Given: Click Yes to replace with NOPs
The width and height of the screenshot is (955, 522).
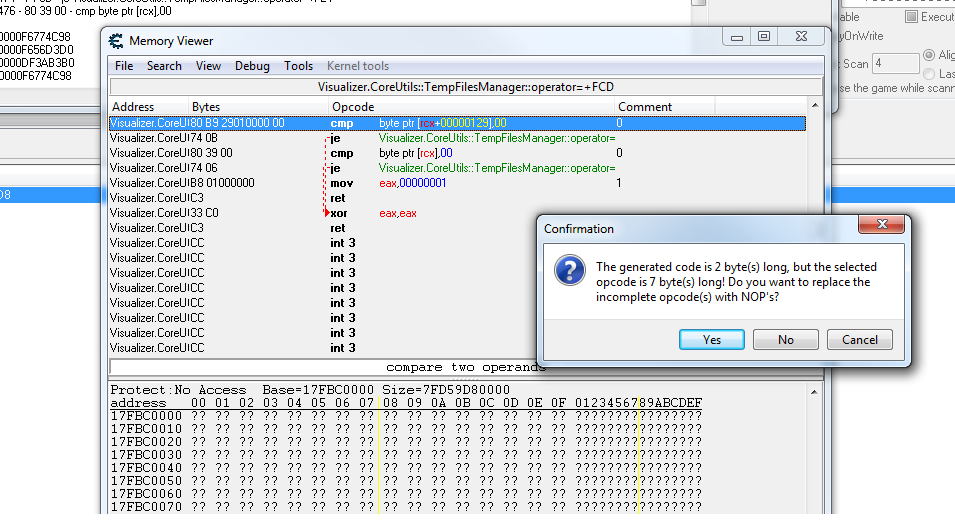Looking at the screenshot, I should point(711,340).
